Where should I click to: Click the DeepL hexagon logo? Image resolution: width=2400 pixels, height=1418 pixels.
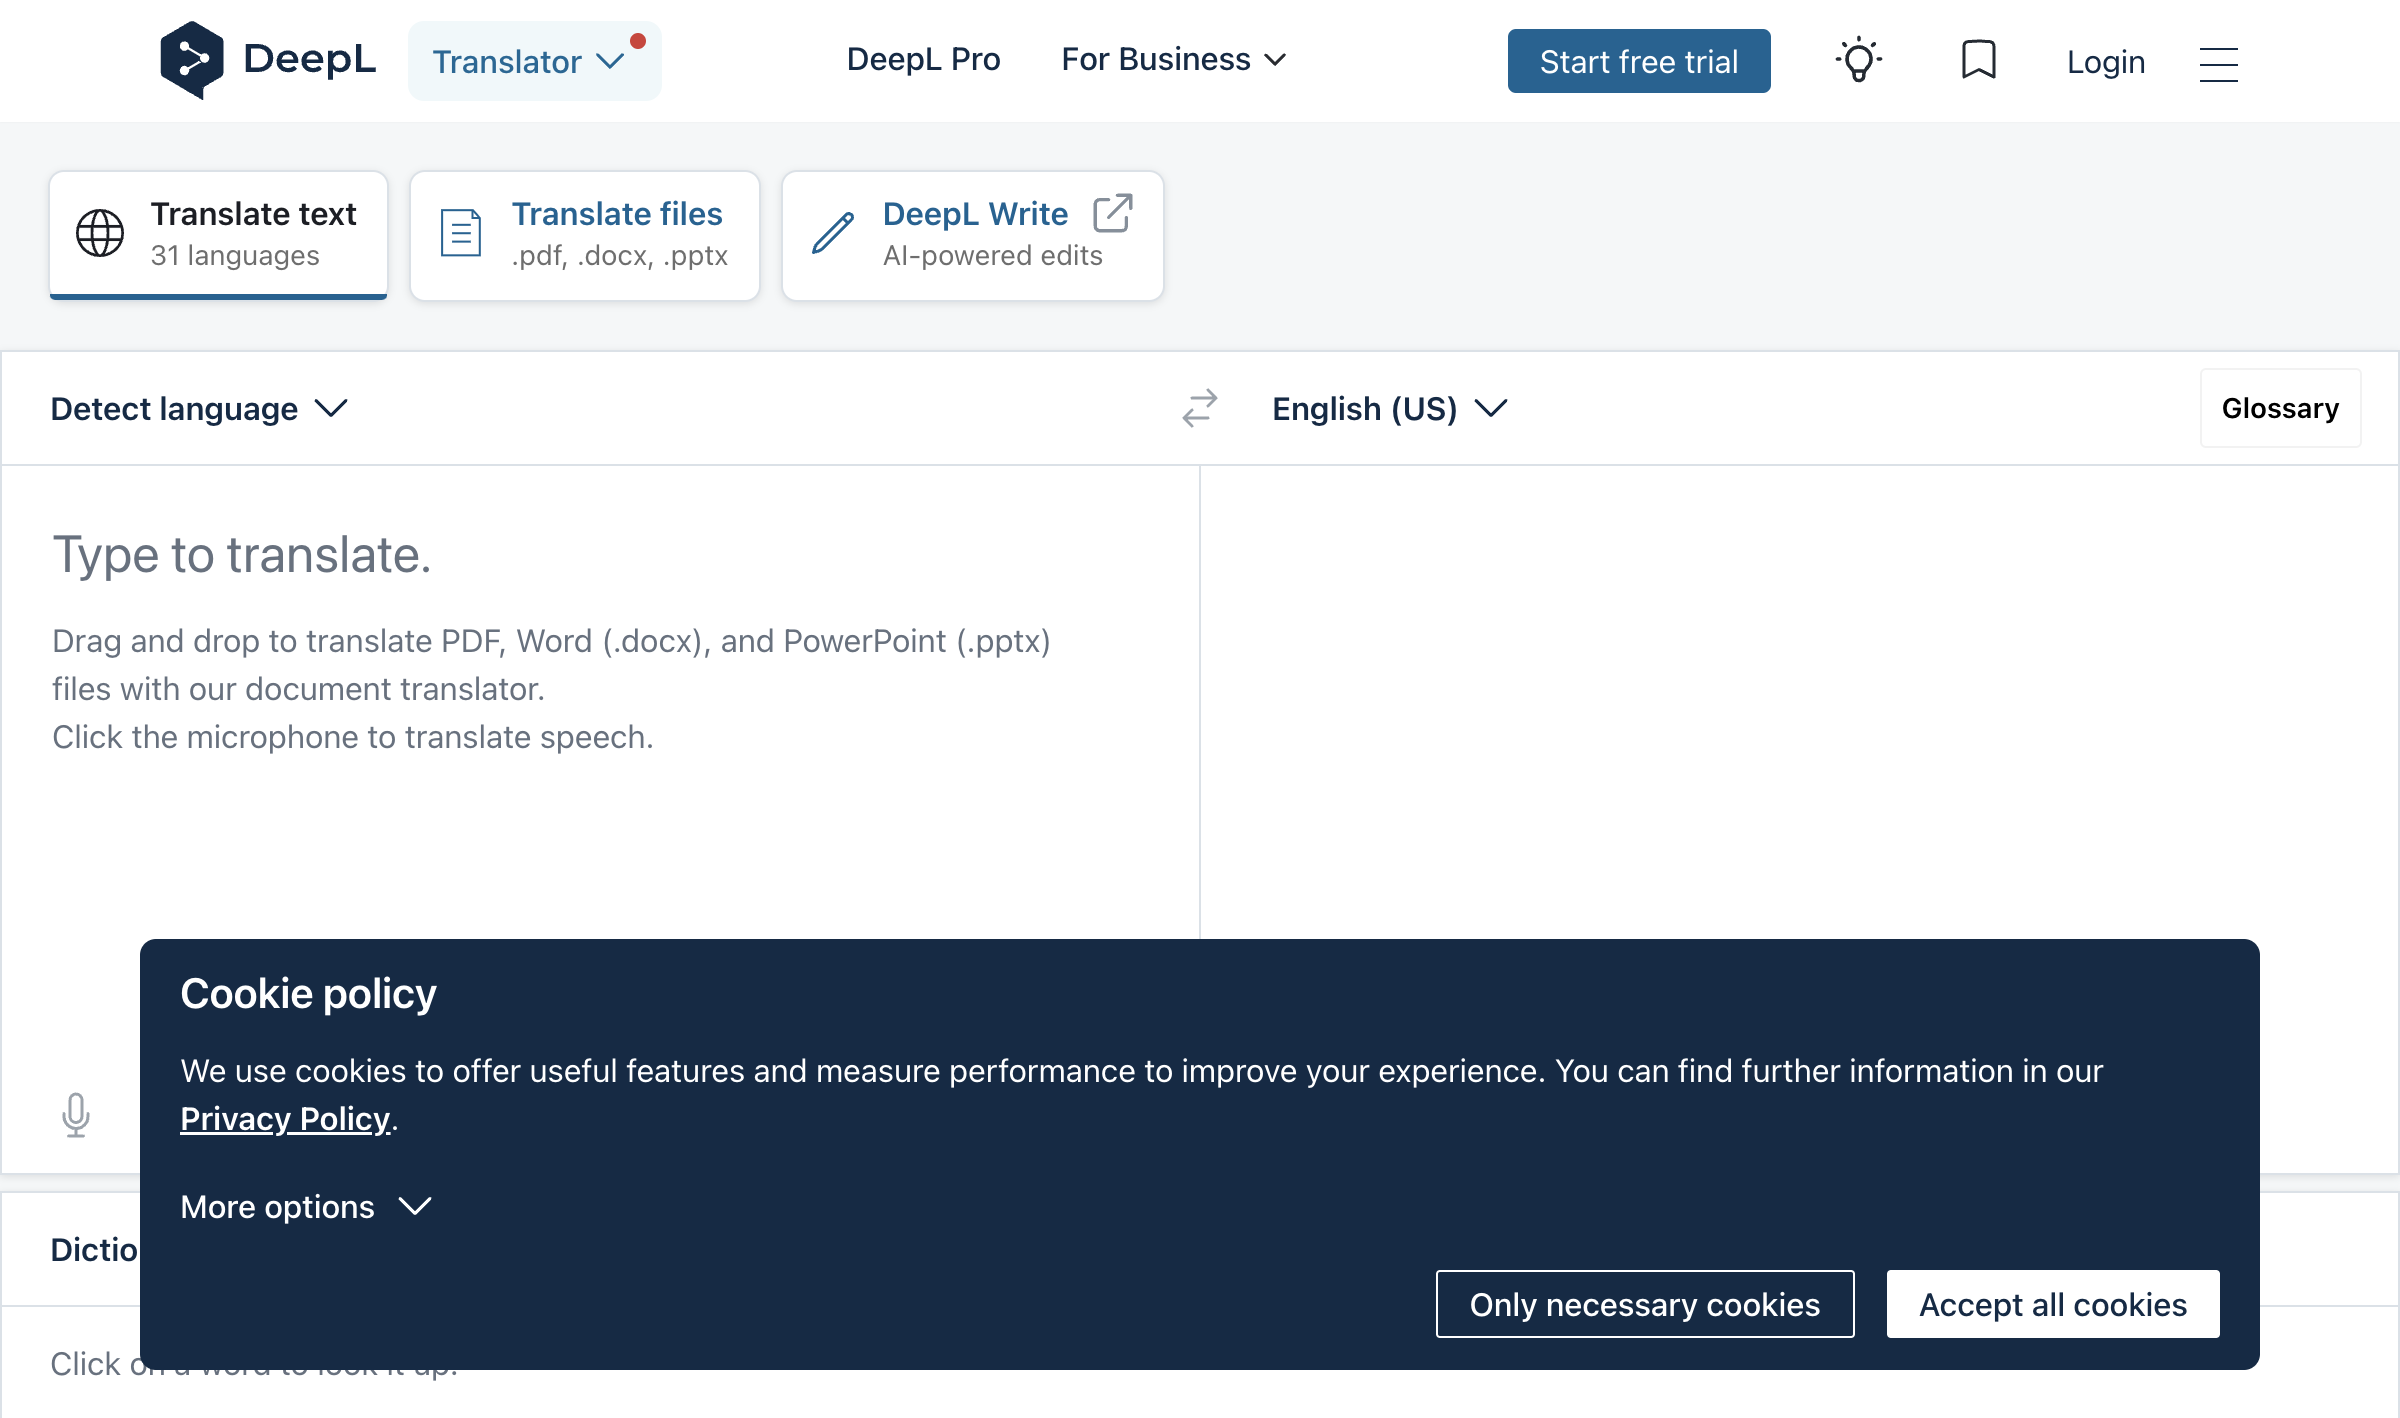(191, 60)
